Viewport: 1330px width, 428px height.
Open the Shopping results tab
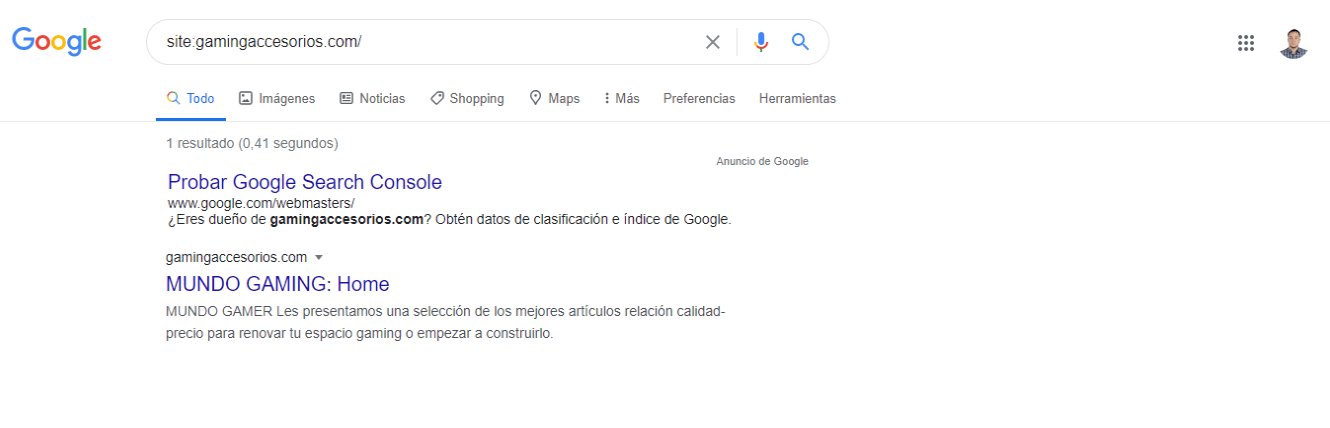click(x=467, y=99)
